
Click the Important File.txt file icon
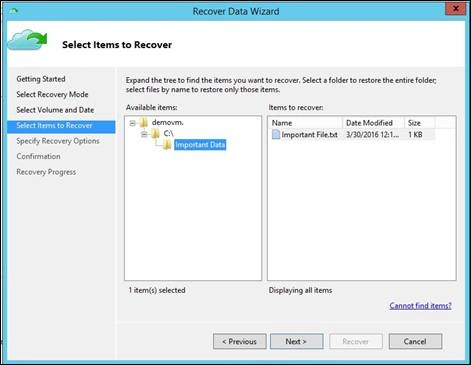pos(276,134)
